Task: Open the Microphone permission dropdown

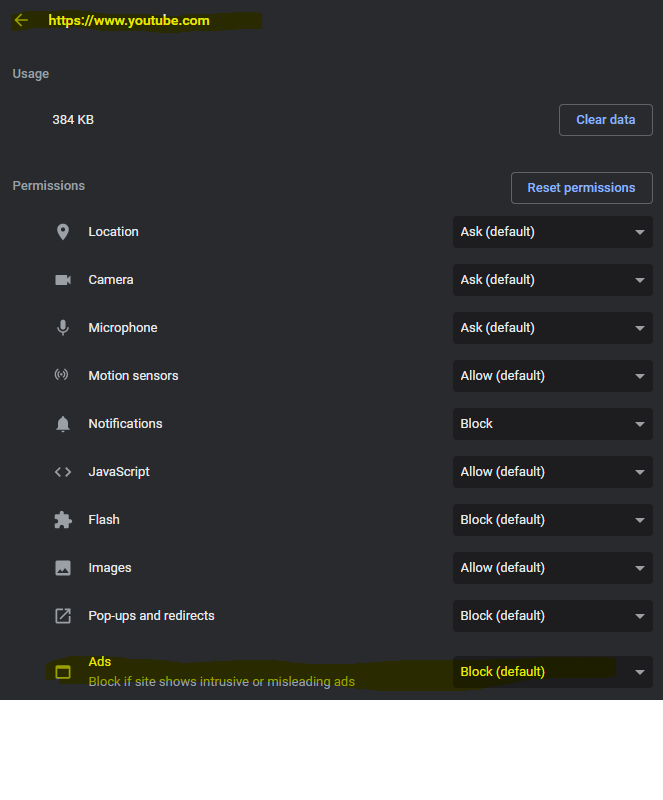Action: 552,328
